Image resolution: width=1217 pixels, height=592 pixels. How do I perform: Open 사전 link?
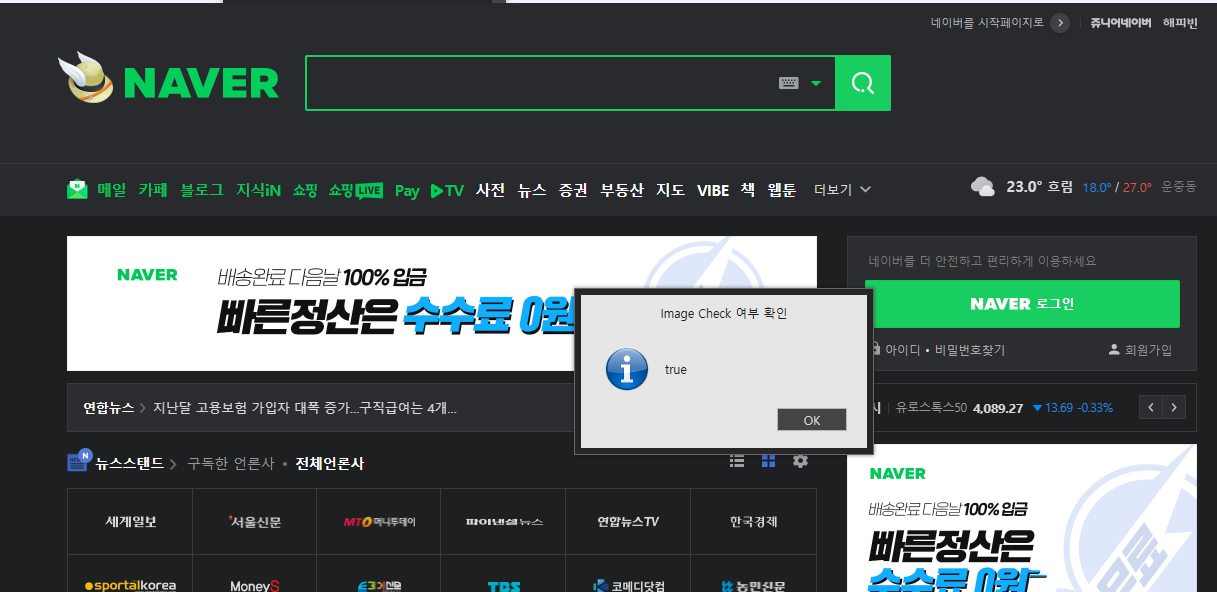(x=490, y=190)
